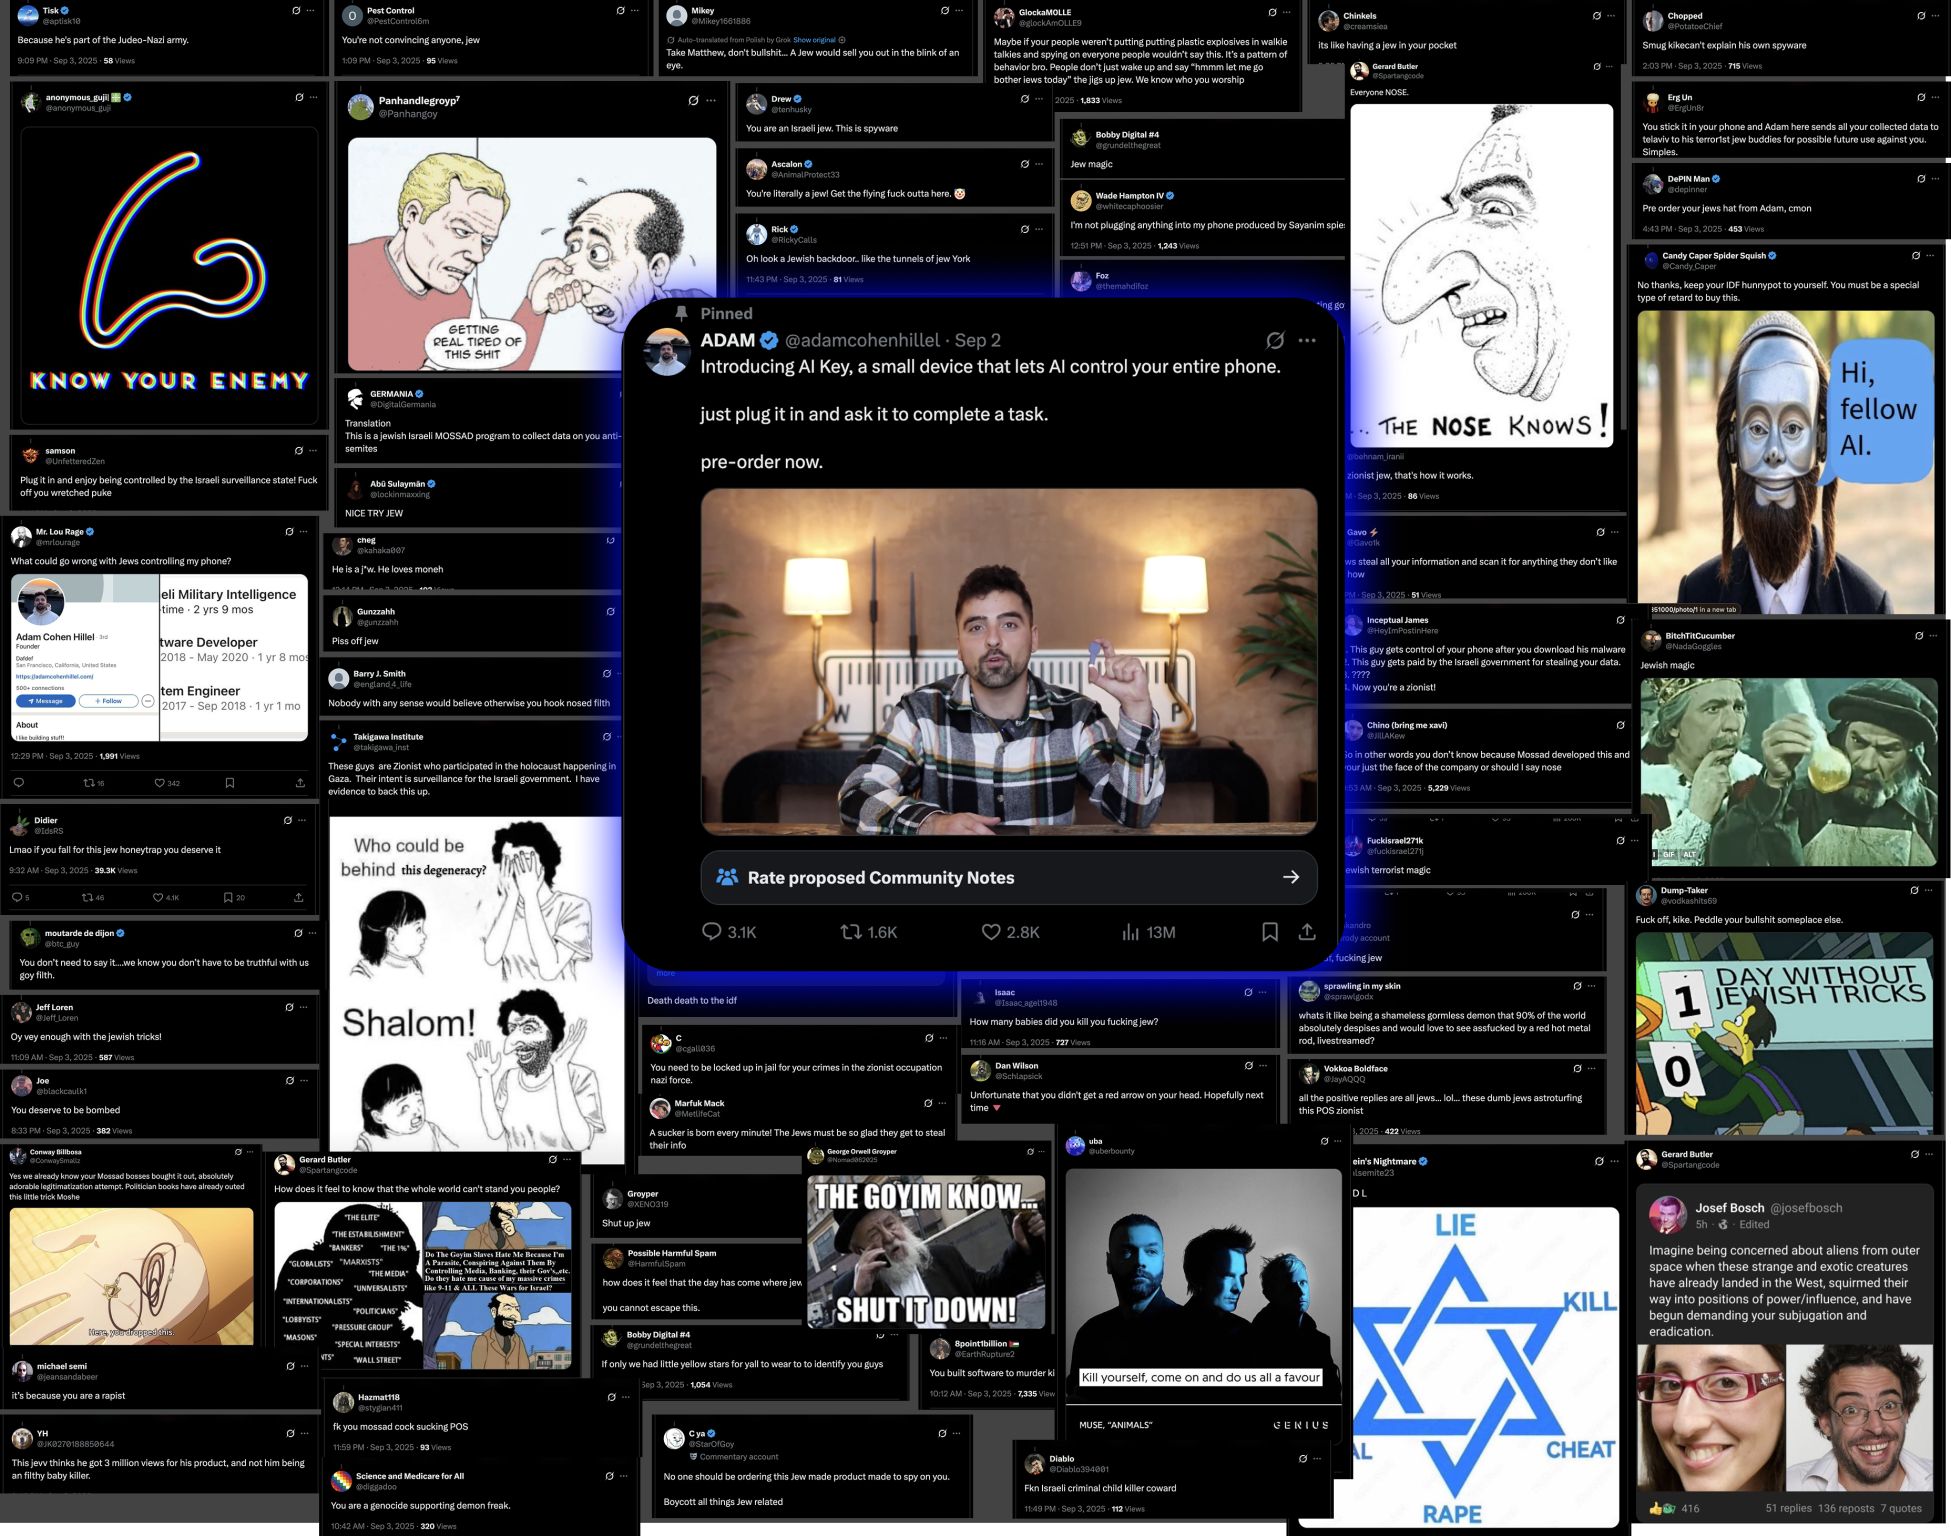Open the more options menu on the pinned tweet
Image resolution: width=1951 pixels, height=1536 pixels.
point(1307,340)
